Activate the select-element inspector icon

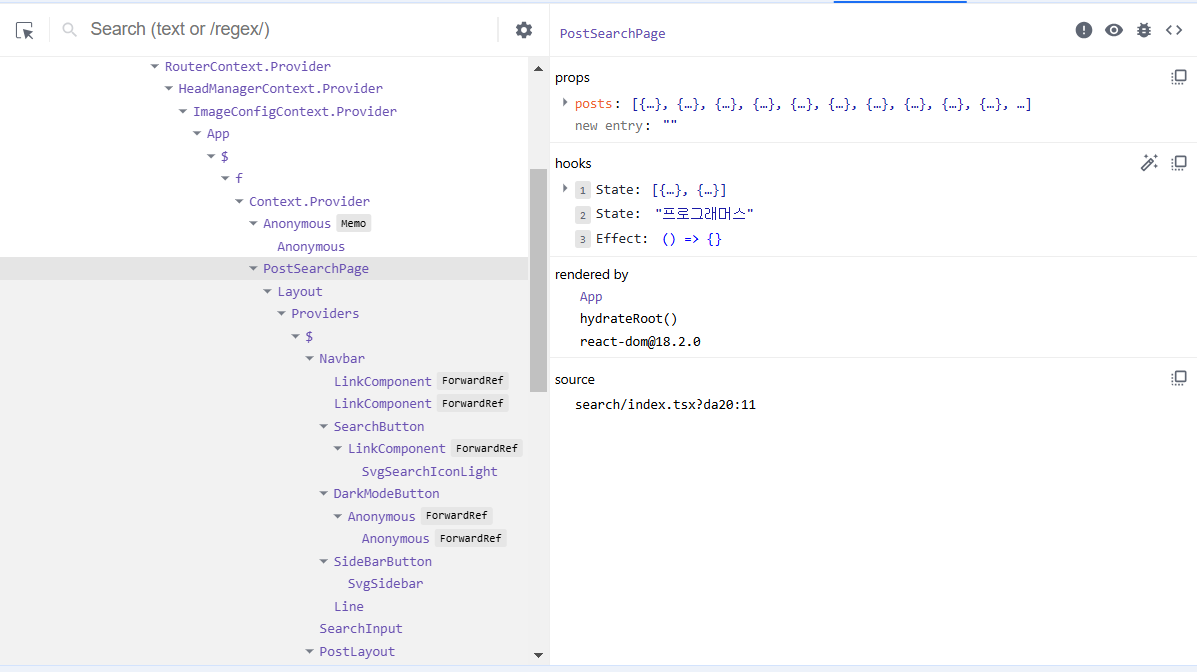[24, 31]
